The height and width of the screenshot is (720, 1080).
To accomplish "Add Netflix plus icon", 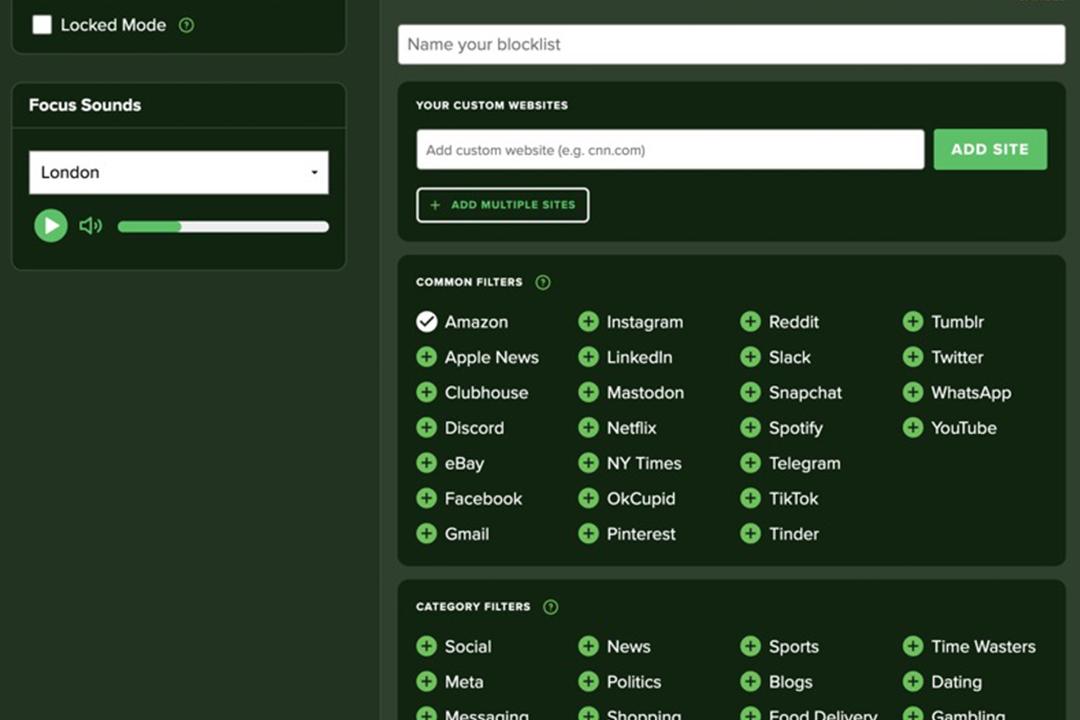I will pyautogui.click(x=588, y=428).
